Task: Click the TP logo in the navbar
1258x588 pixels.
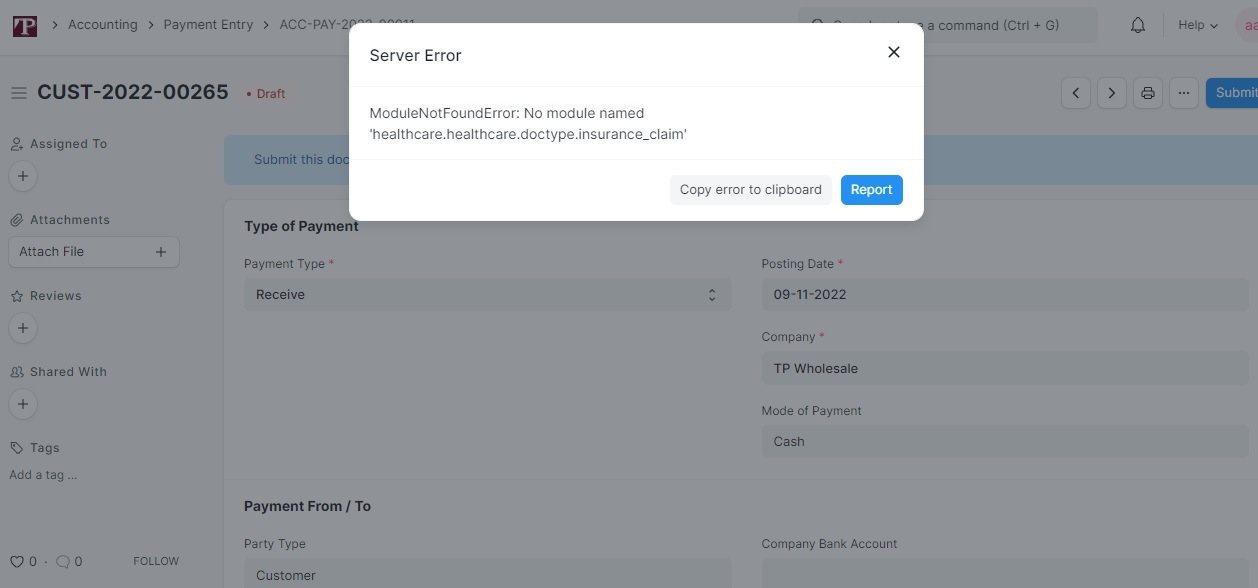Action: [22, 24]
